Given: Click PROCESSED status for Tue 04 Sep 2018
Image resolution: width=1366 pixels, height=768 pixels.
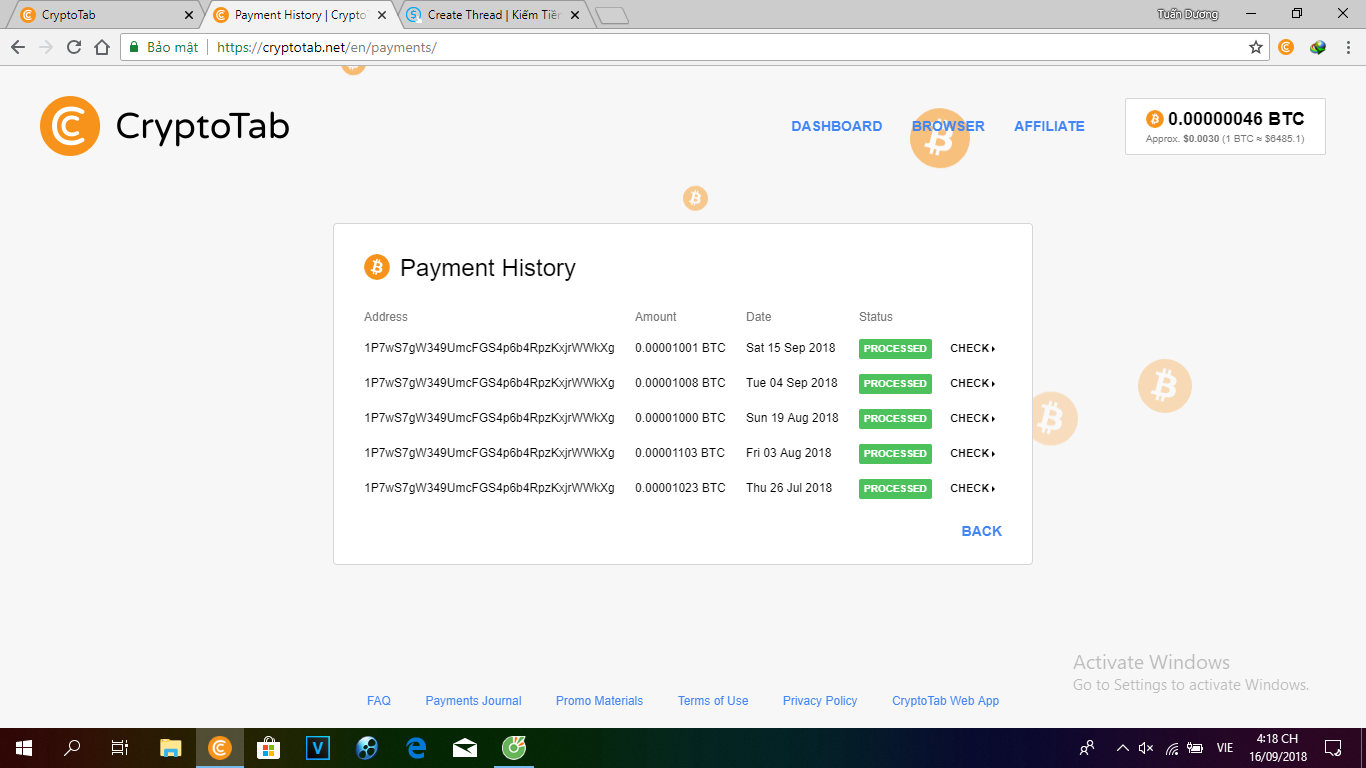Looking at the screenshot, I should [x=895, y=384].
